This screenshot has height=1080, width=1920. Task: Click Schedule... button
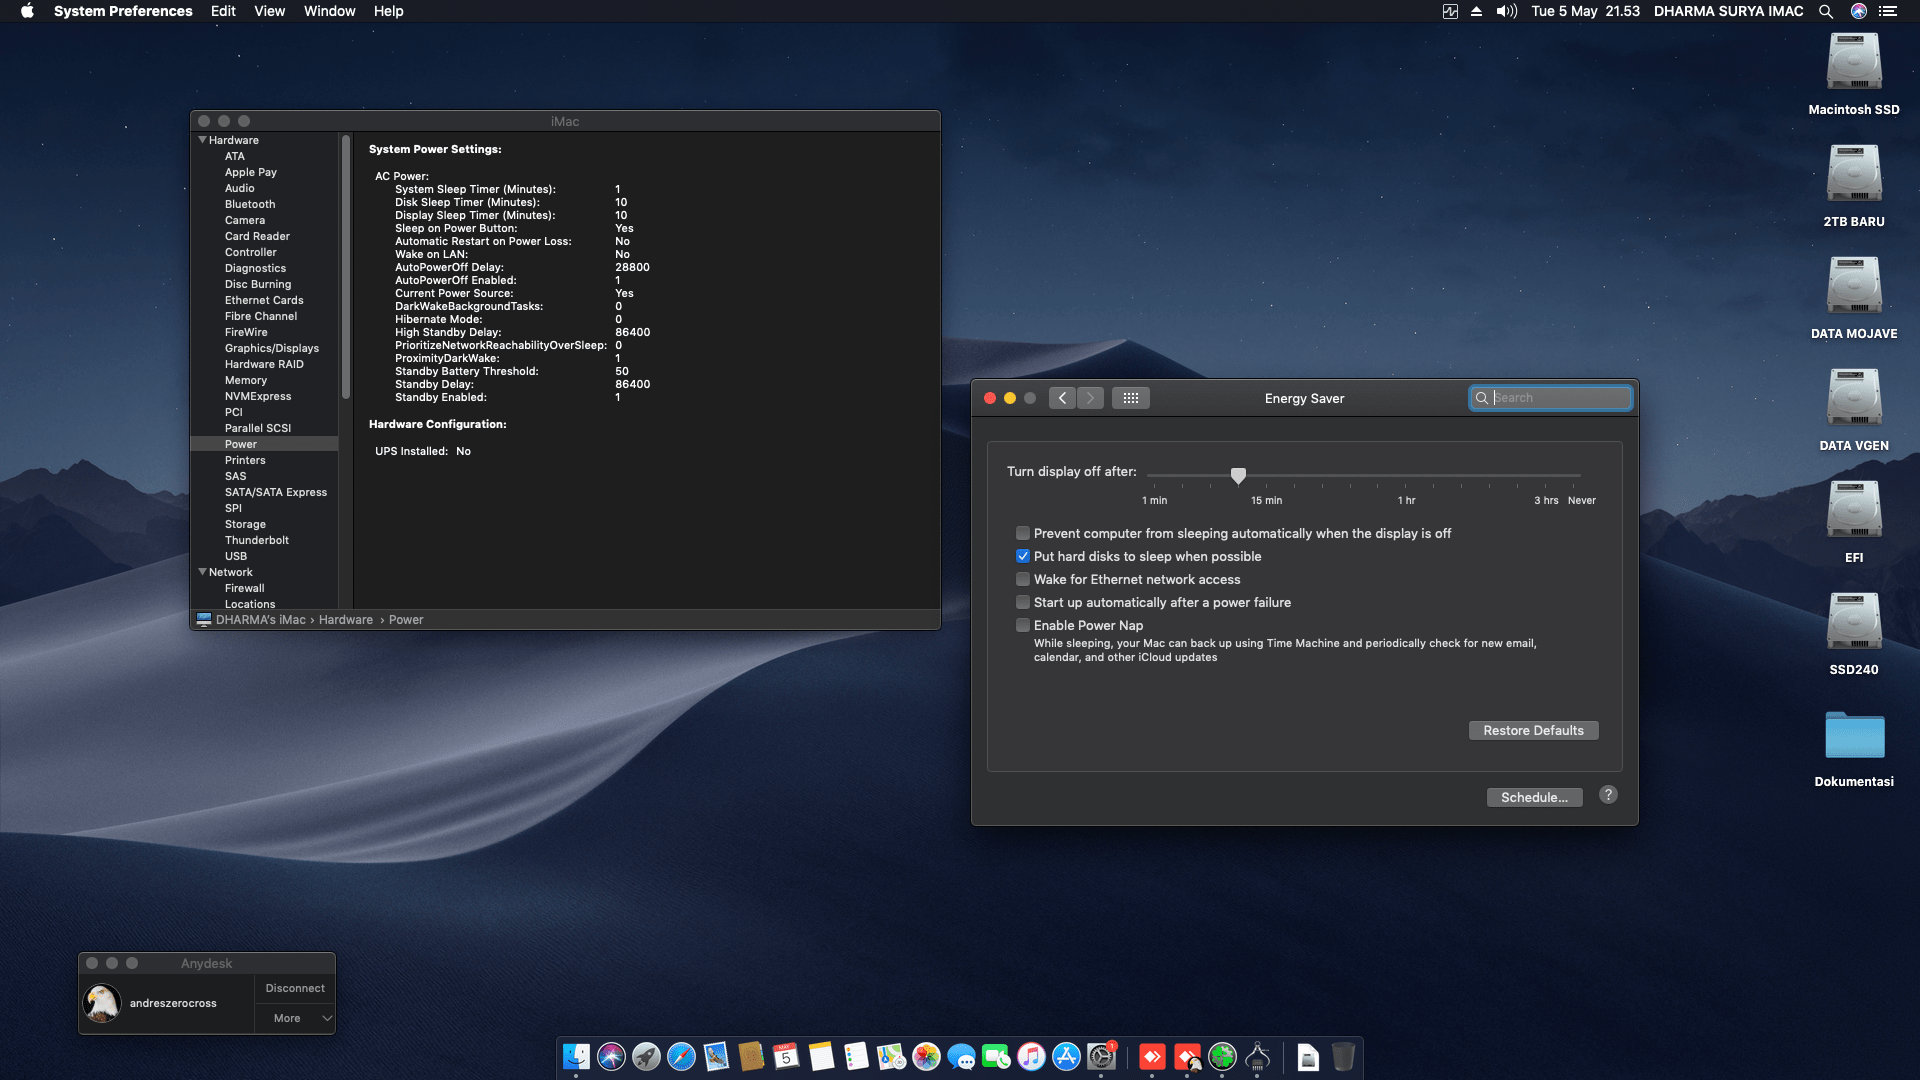[x=1534, y=797]
